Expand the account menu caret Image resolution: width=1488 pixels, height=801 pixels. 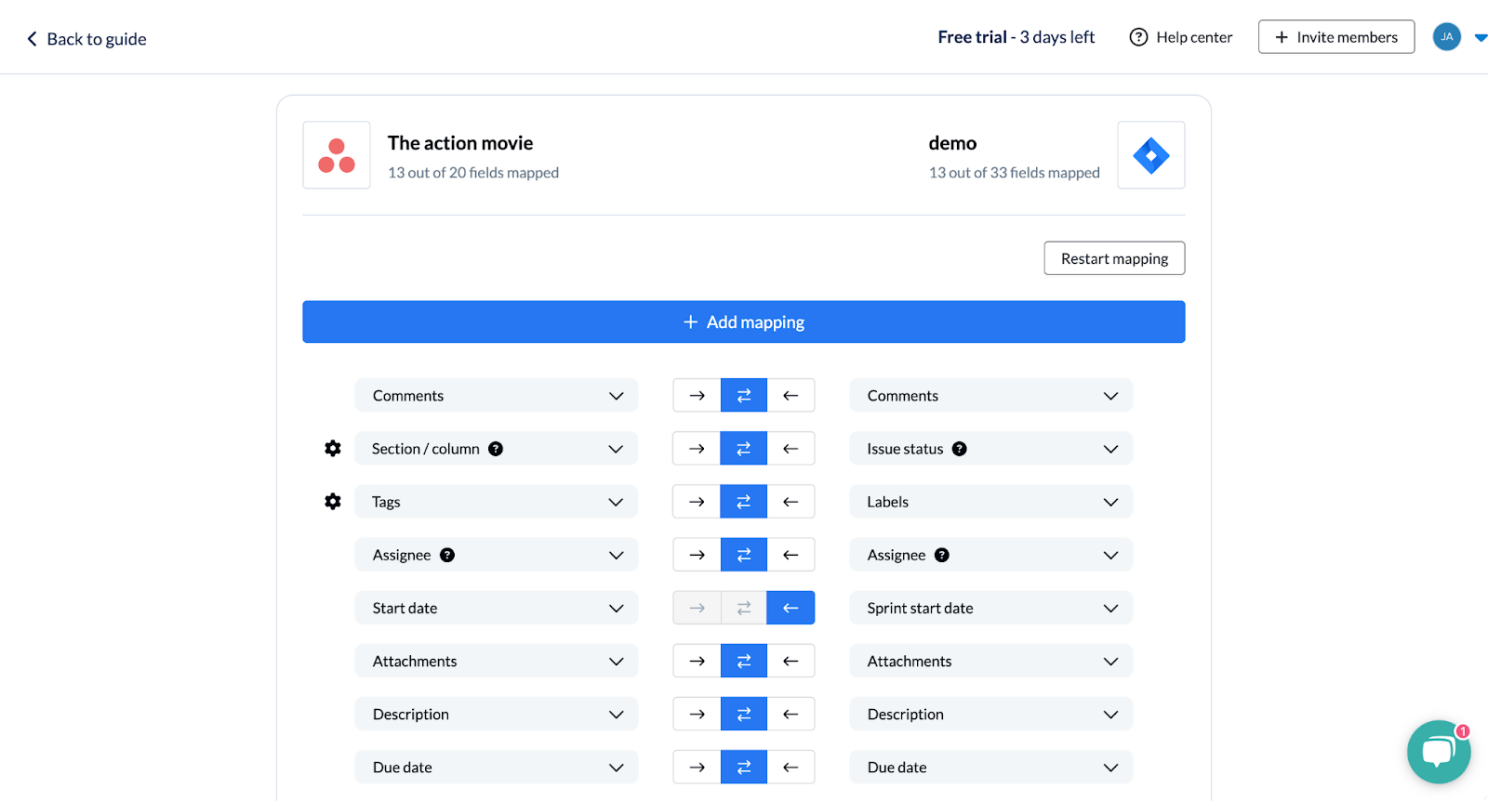(1480, 39)
